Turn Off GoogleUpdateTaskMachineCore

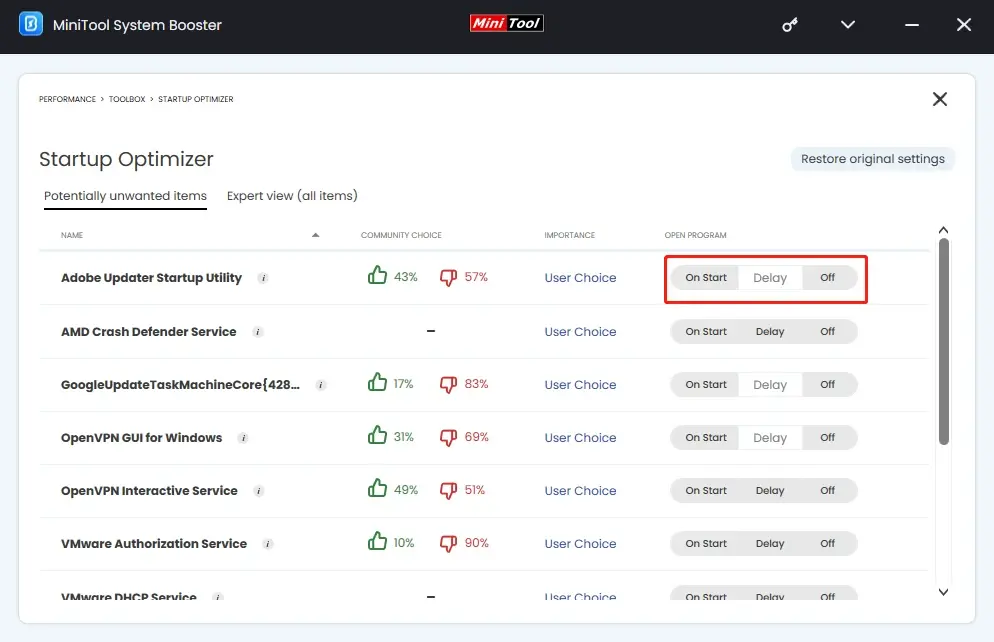[x=828, y=385]
